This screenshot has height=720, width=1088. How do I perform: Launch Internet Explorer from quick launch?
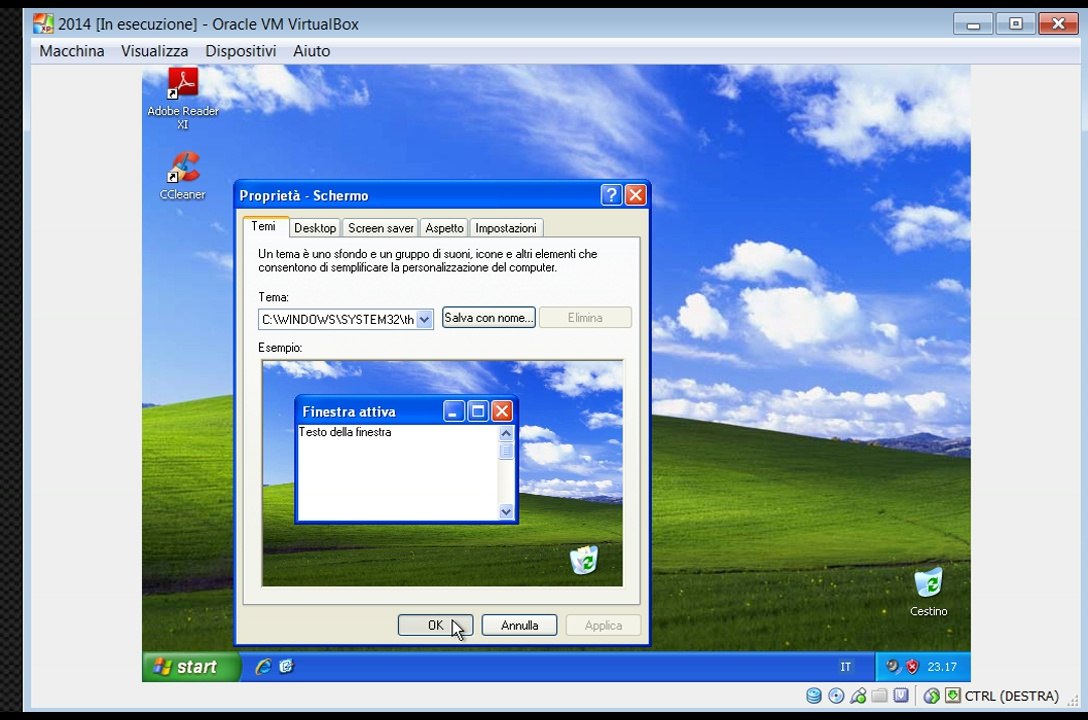coord(263,667)
